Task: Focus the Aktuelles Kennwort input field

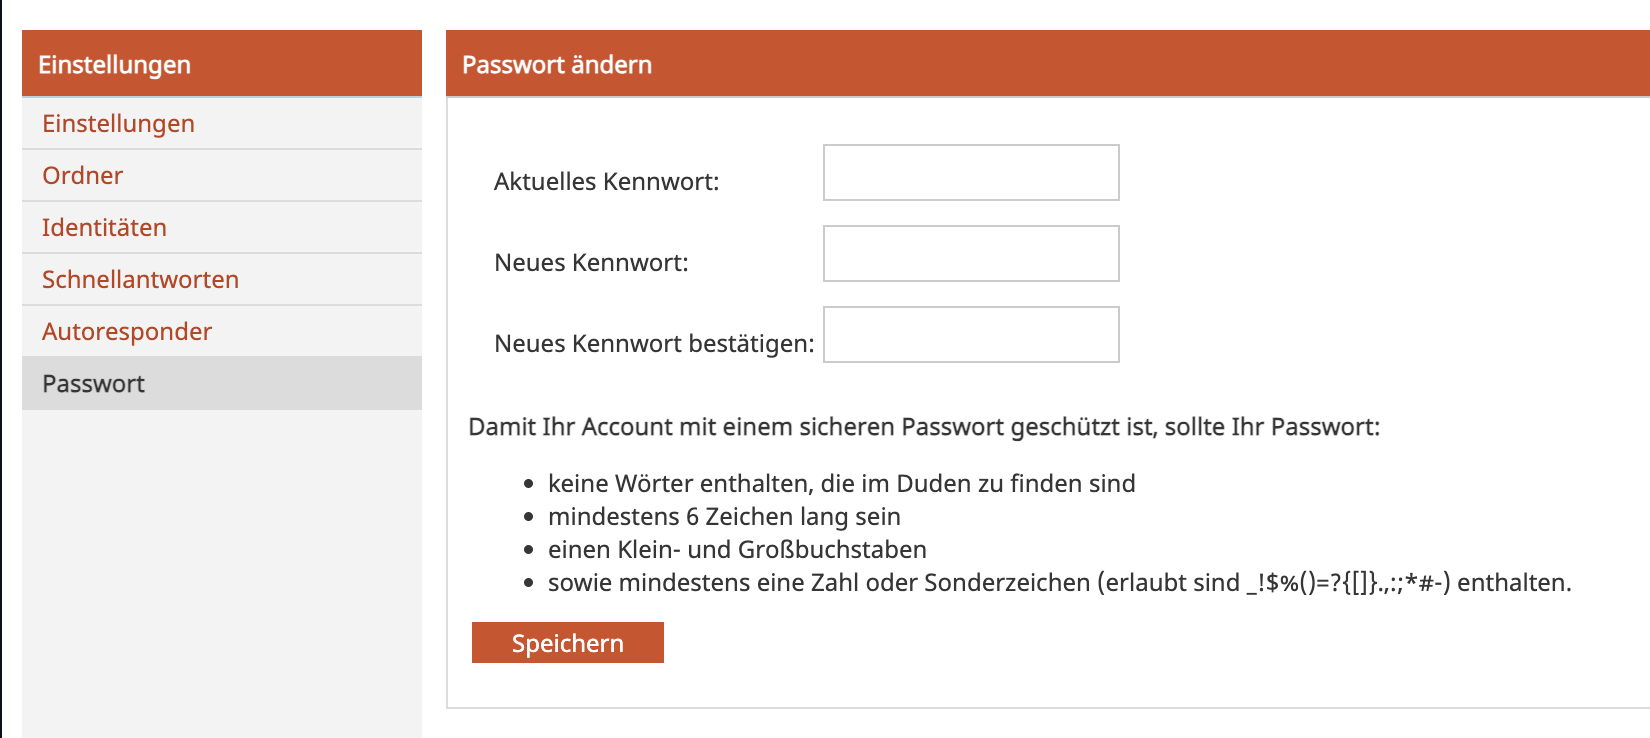Action: 970,173
